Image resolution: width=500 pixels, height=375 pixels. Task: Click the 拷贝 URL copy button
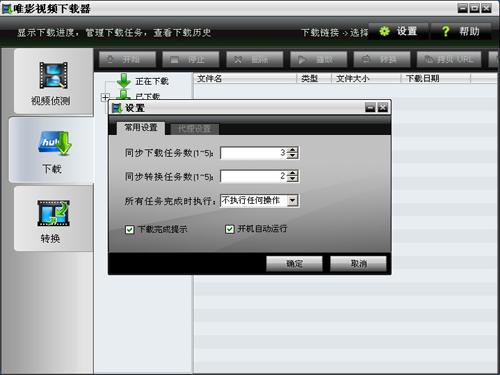(449, 60)
